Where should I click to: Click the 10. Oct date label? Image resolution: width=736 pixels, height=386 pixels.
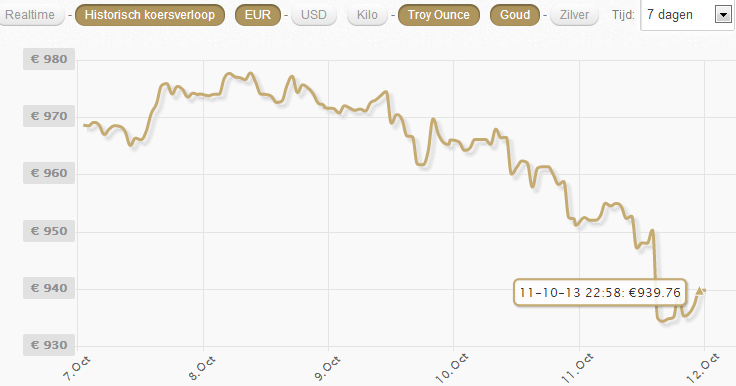452,367
